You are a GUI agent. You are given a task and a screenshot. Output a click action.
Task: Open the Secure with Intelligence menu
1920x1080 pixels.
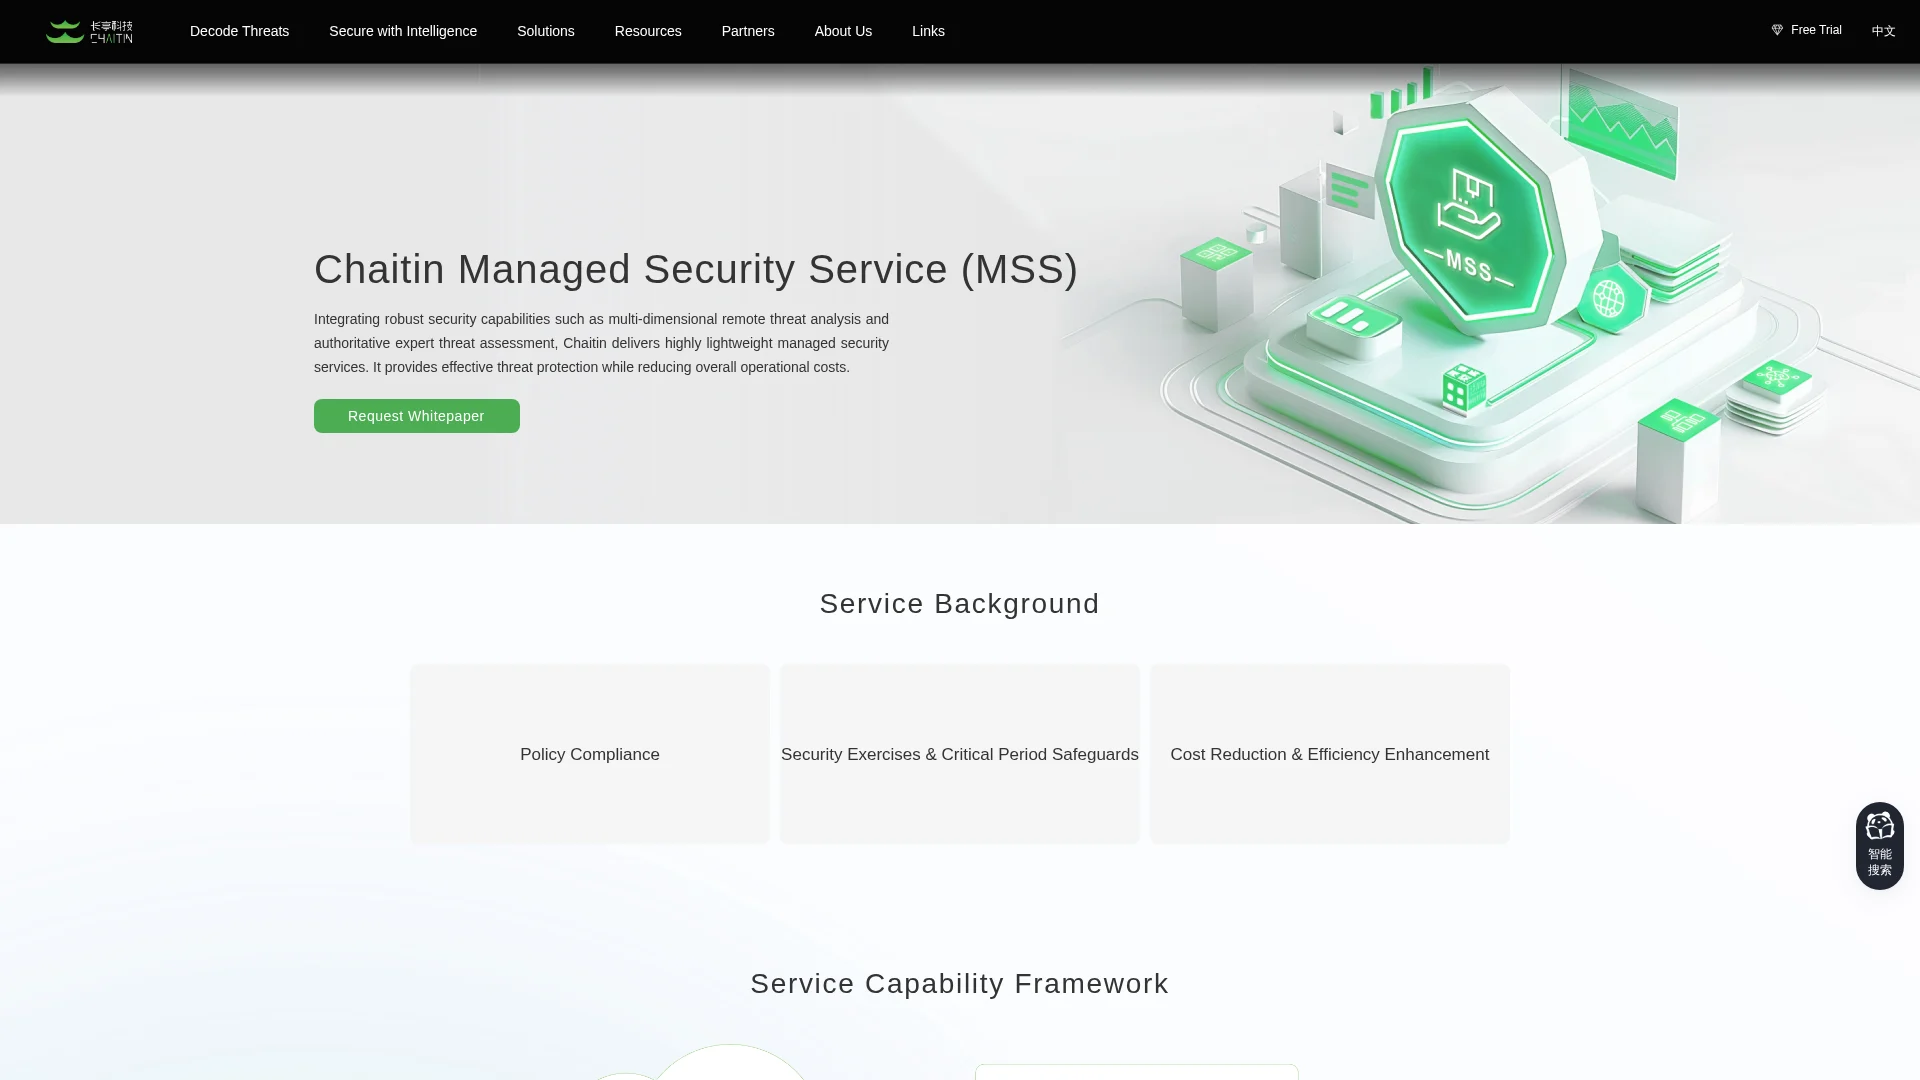[x=403, y=31]
